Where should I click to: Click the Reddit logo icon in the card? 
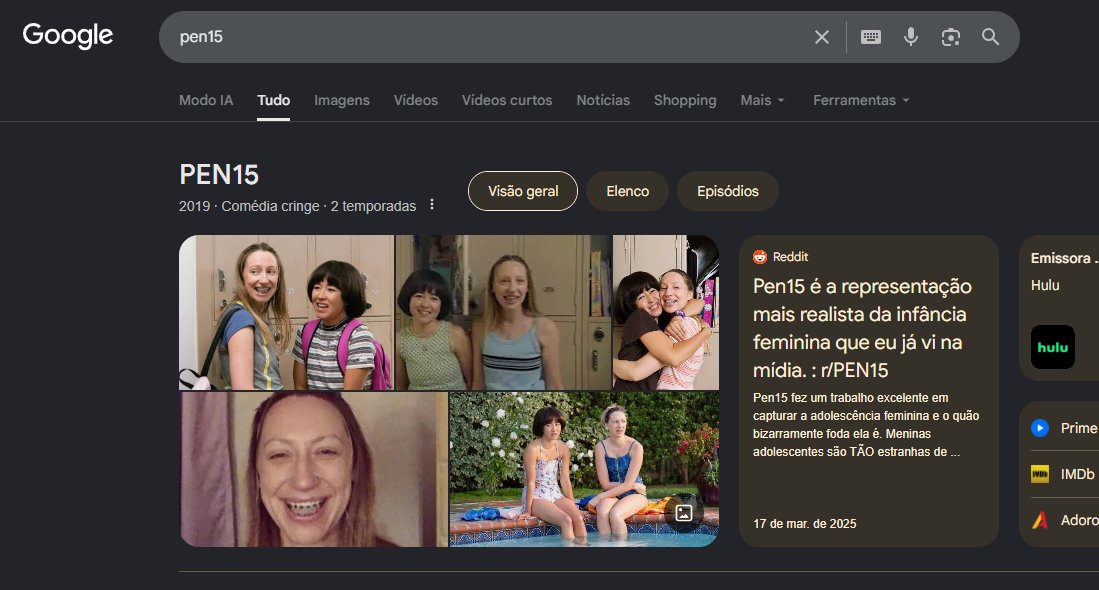tap(760, 257)
